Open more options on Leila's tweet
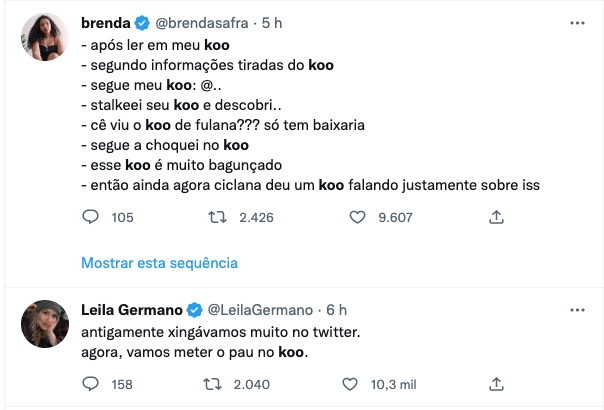 pos(577,309)
